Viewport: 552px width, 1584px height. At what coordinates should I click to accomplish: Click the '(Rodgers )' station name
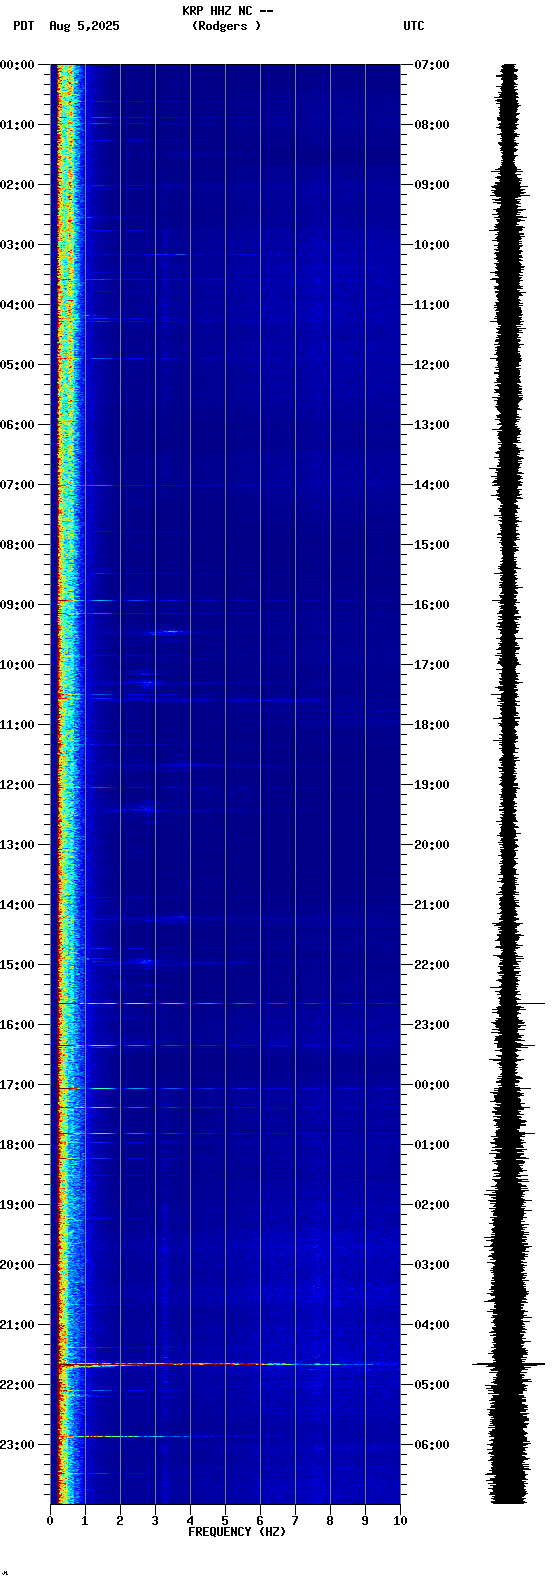[x=227, y=26]
